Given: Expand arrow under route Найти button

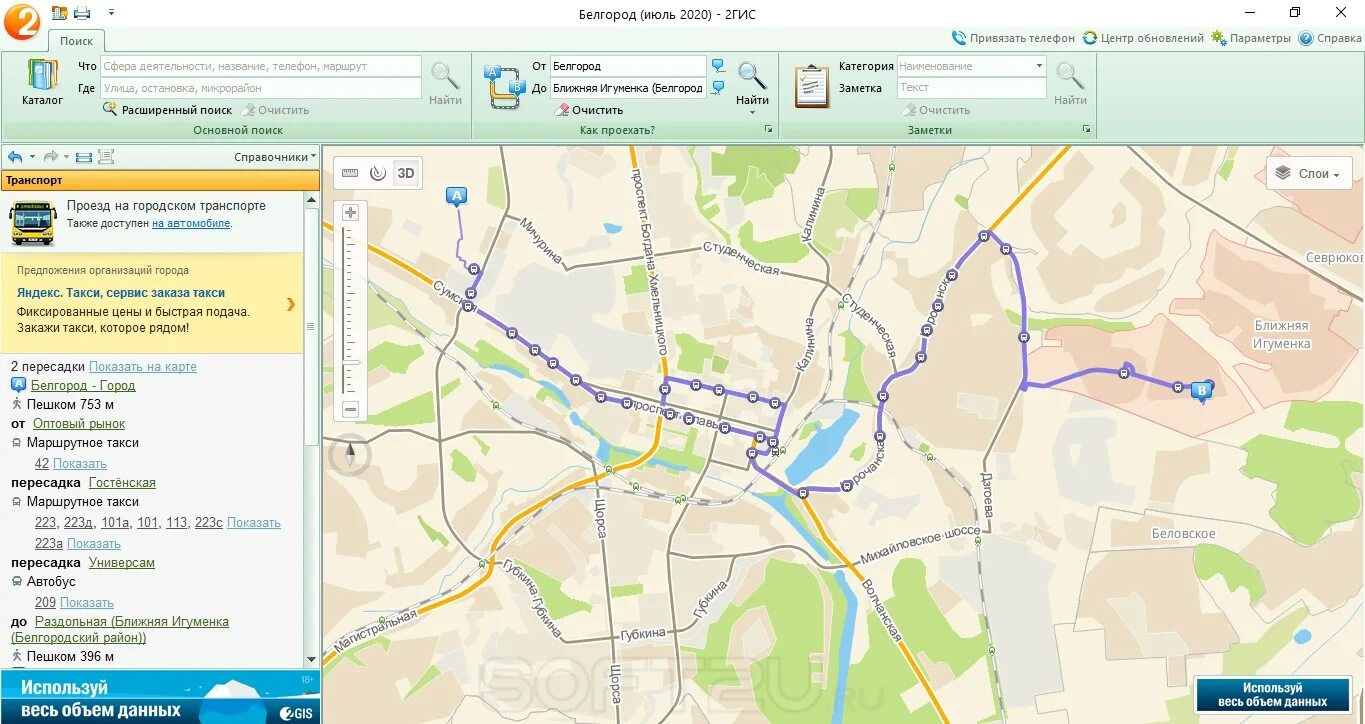Looking at the screenshot, I should coord(752,112).
